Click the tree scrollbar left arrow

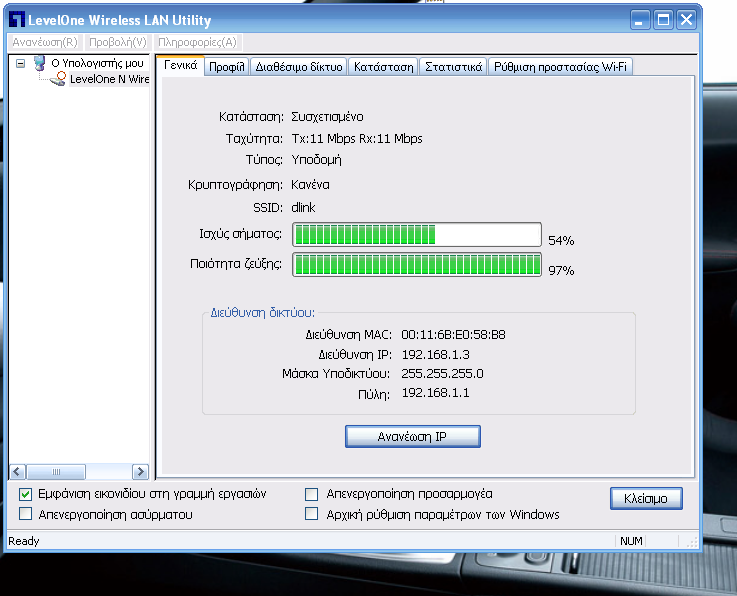(18, 471)
